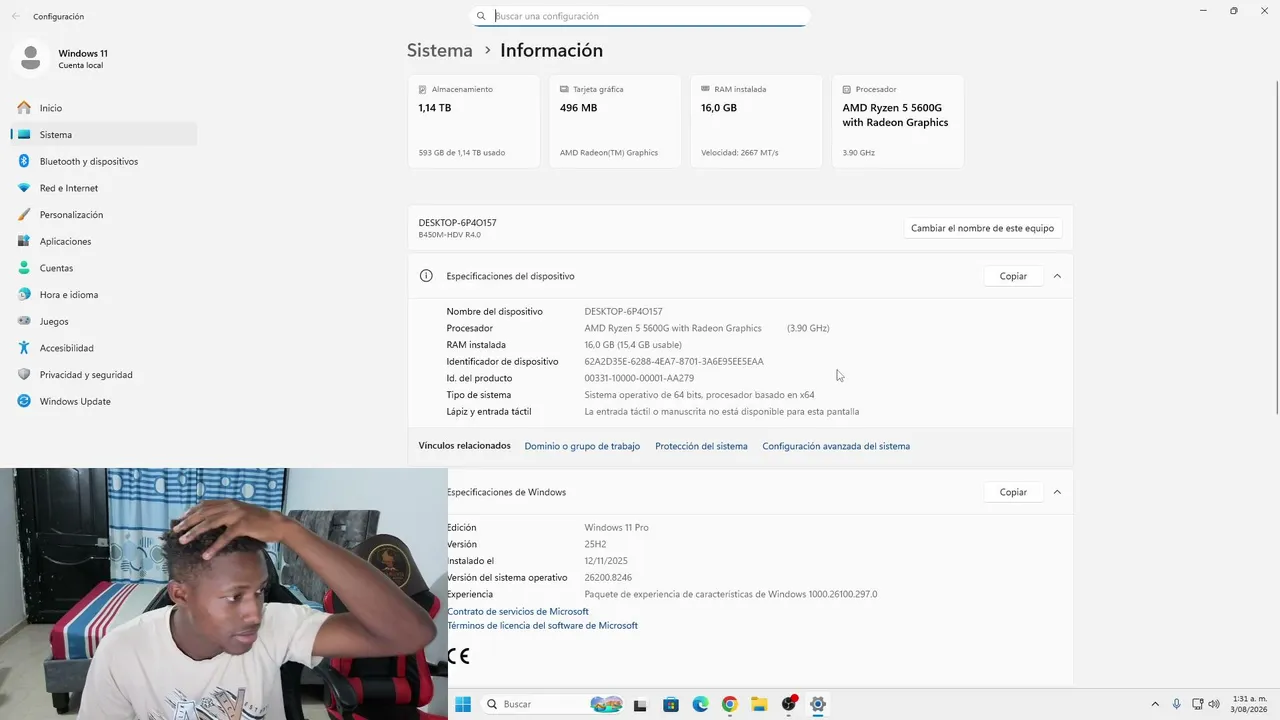Click the magnifier icon in settings search
Image resolution: width=1280 pixels, height=720 pixels.
click(x=481, y=16)
